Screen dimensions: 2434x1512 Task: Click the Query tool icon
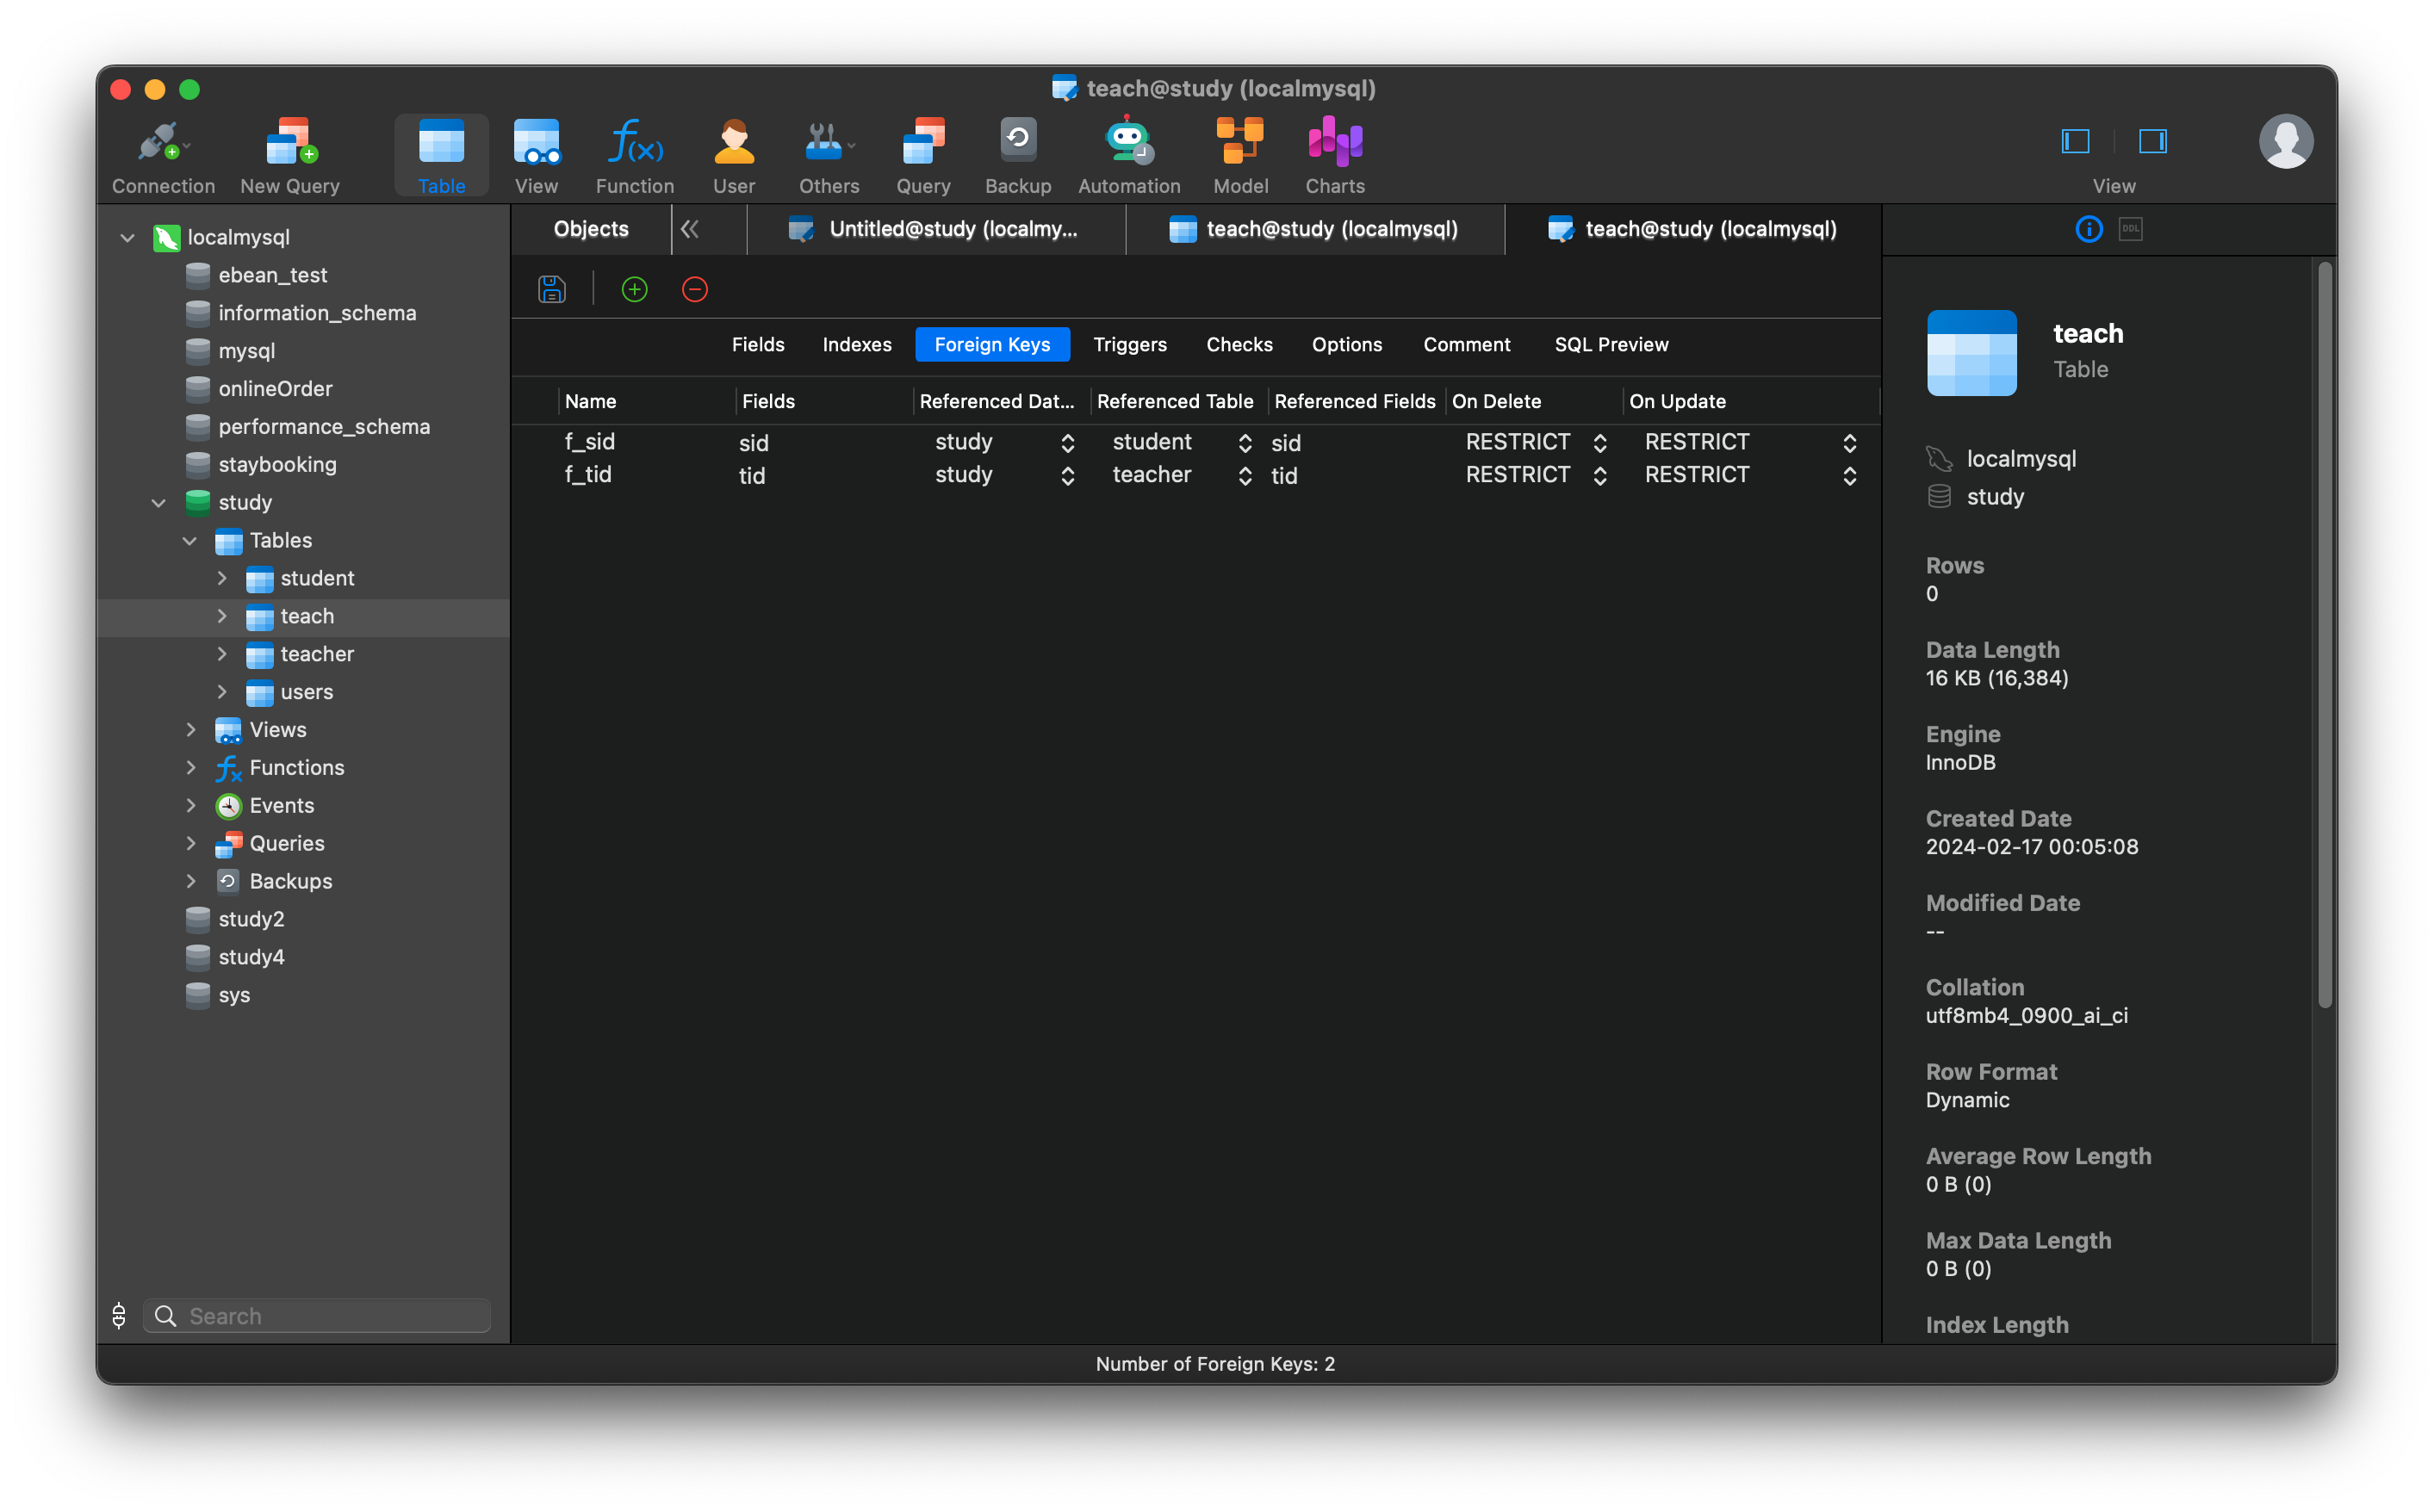tap(920, 153)
